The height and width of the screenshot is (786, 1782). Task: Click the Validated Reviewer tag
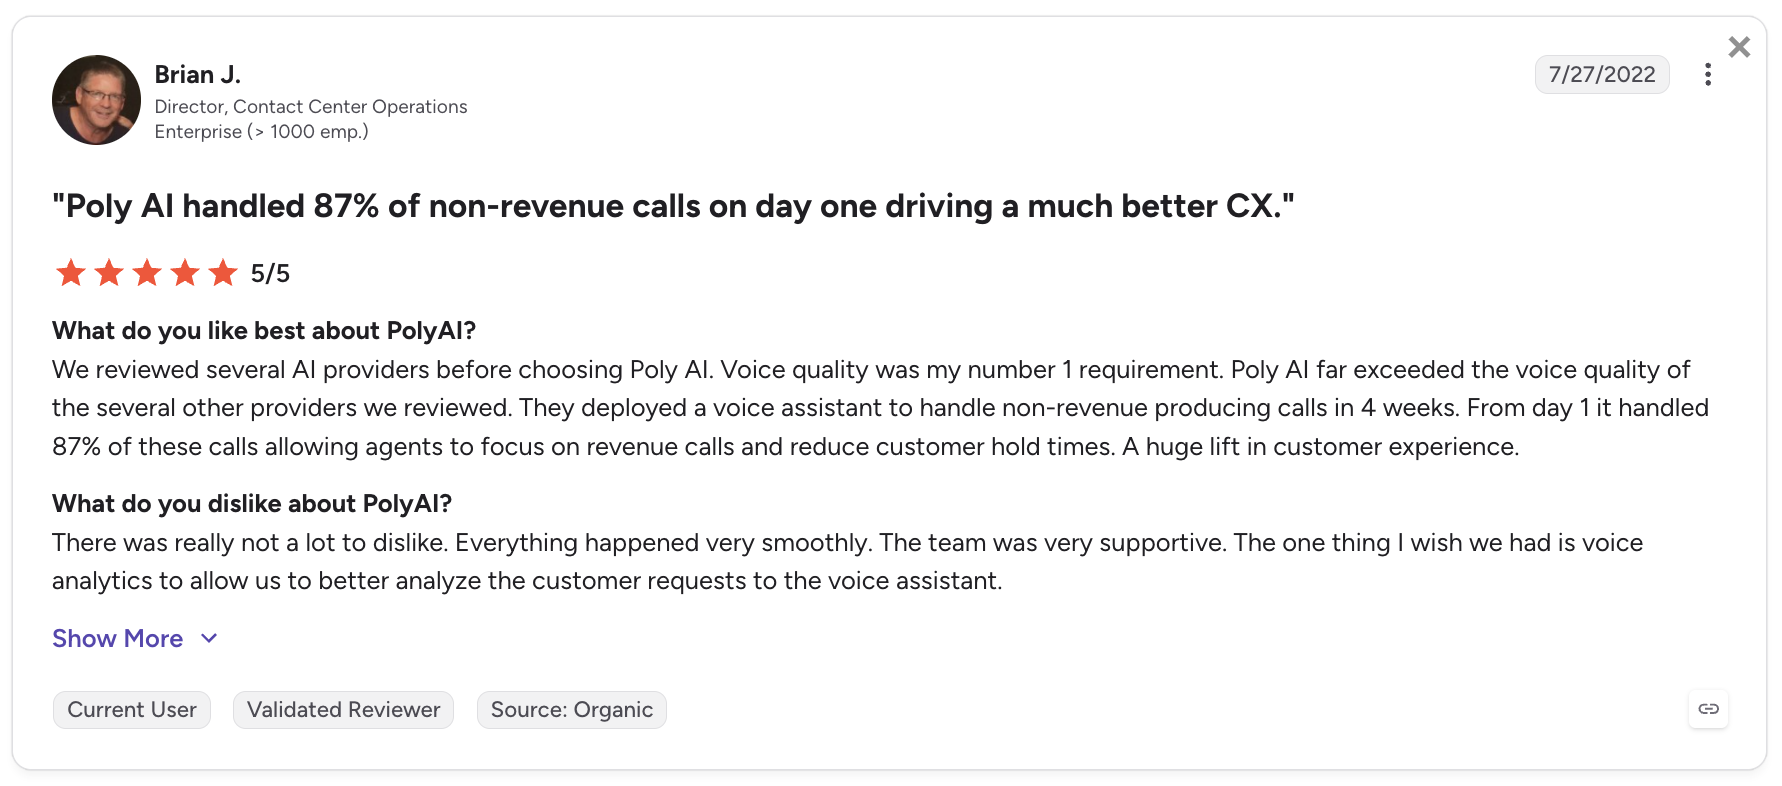344,710
